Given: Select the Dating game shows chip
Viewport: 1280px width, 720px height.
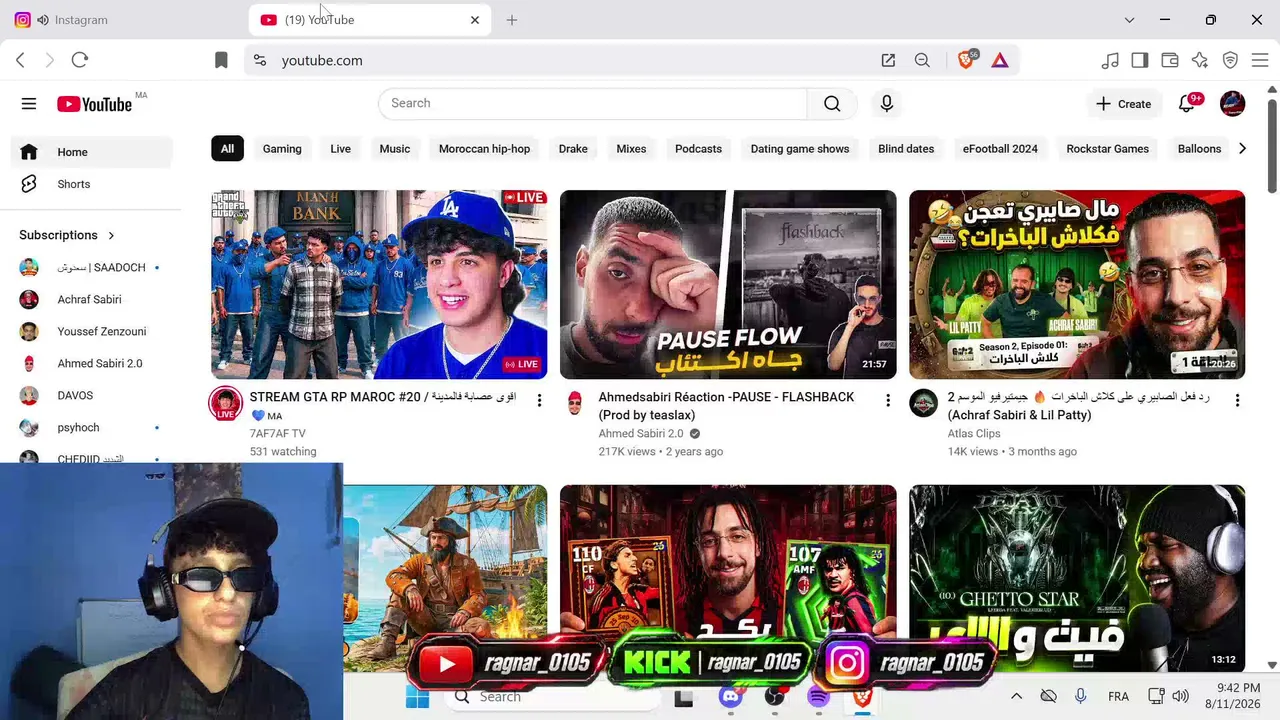Looking at the screenshot, I should click(x=800, y=149).
